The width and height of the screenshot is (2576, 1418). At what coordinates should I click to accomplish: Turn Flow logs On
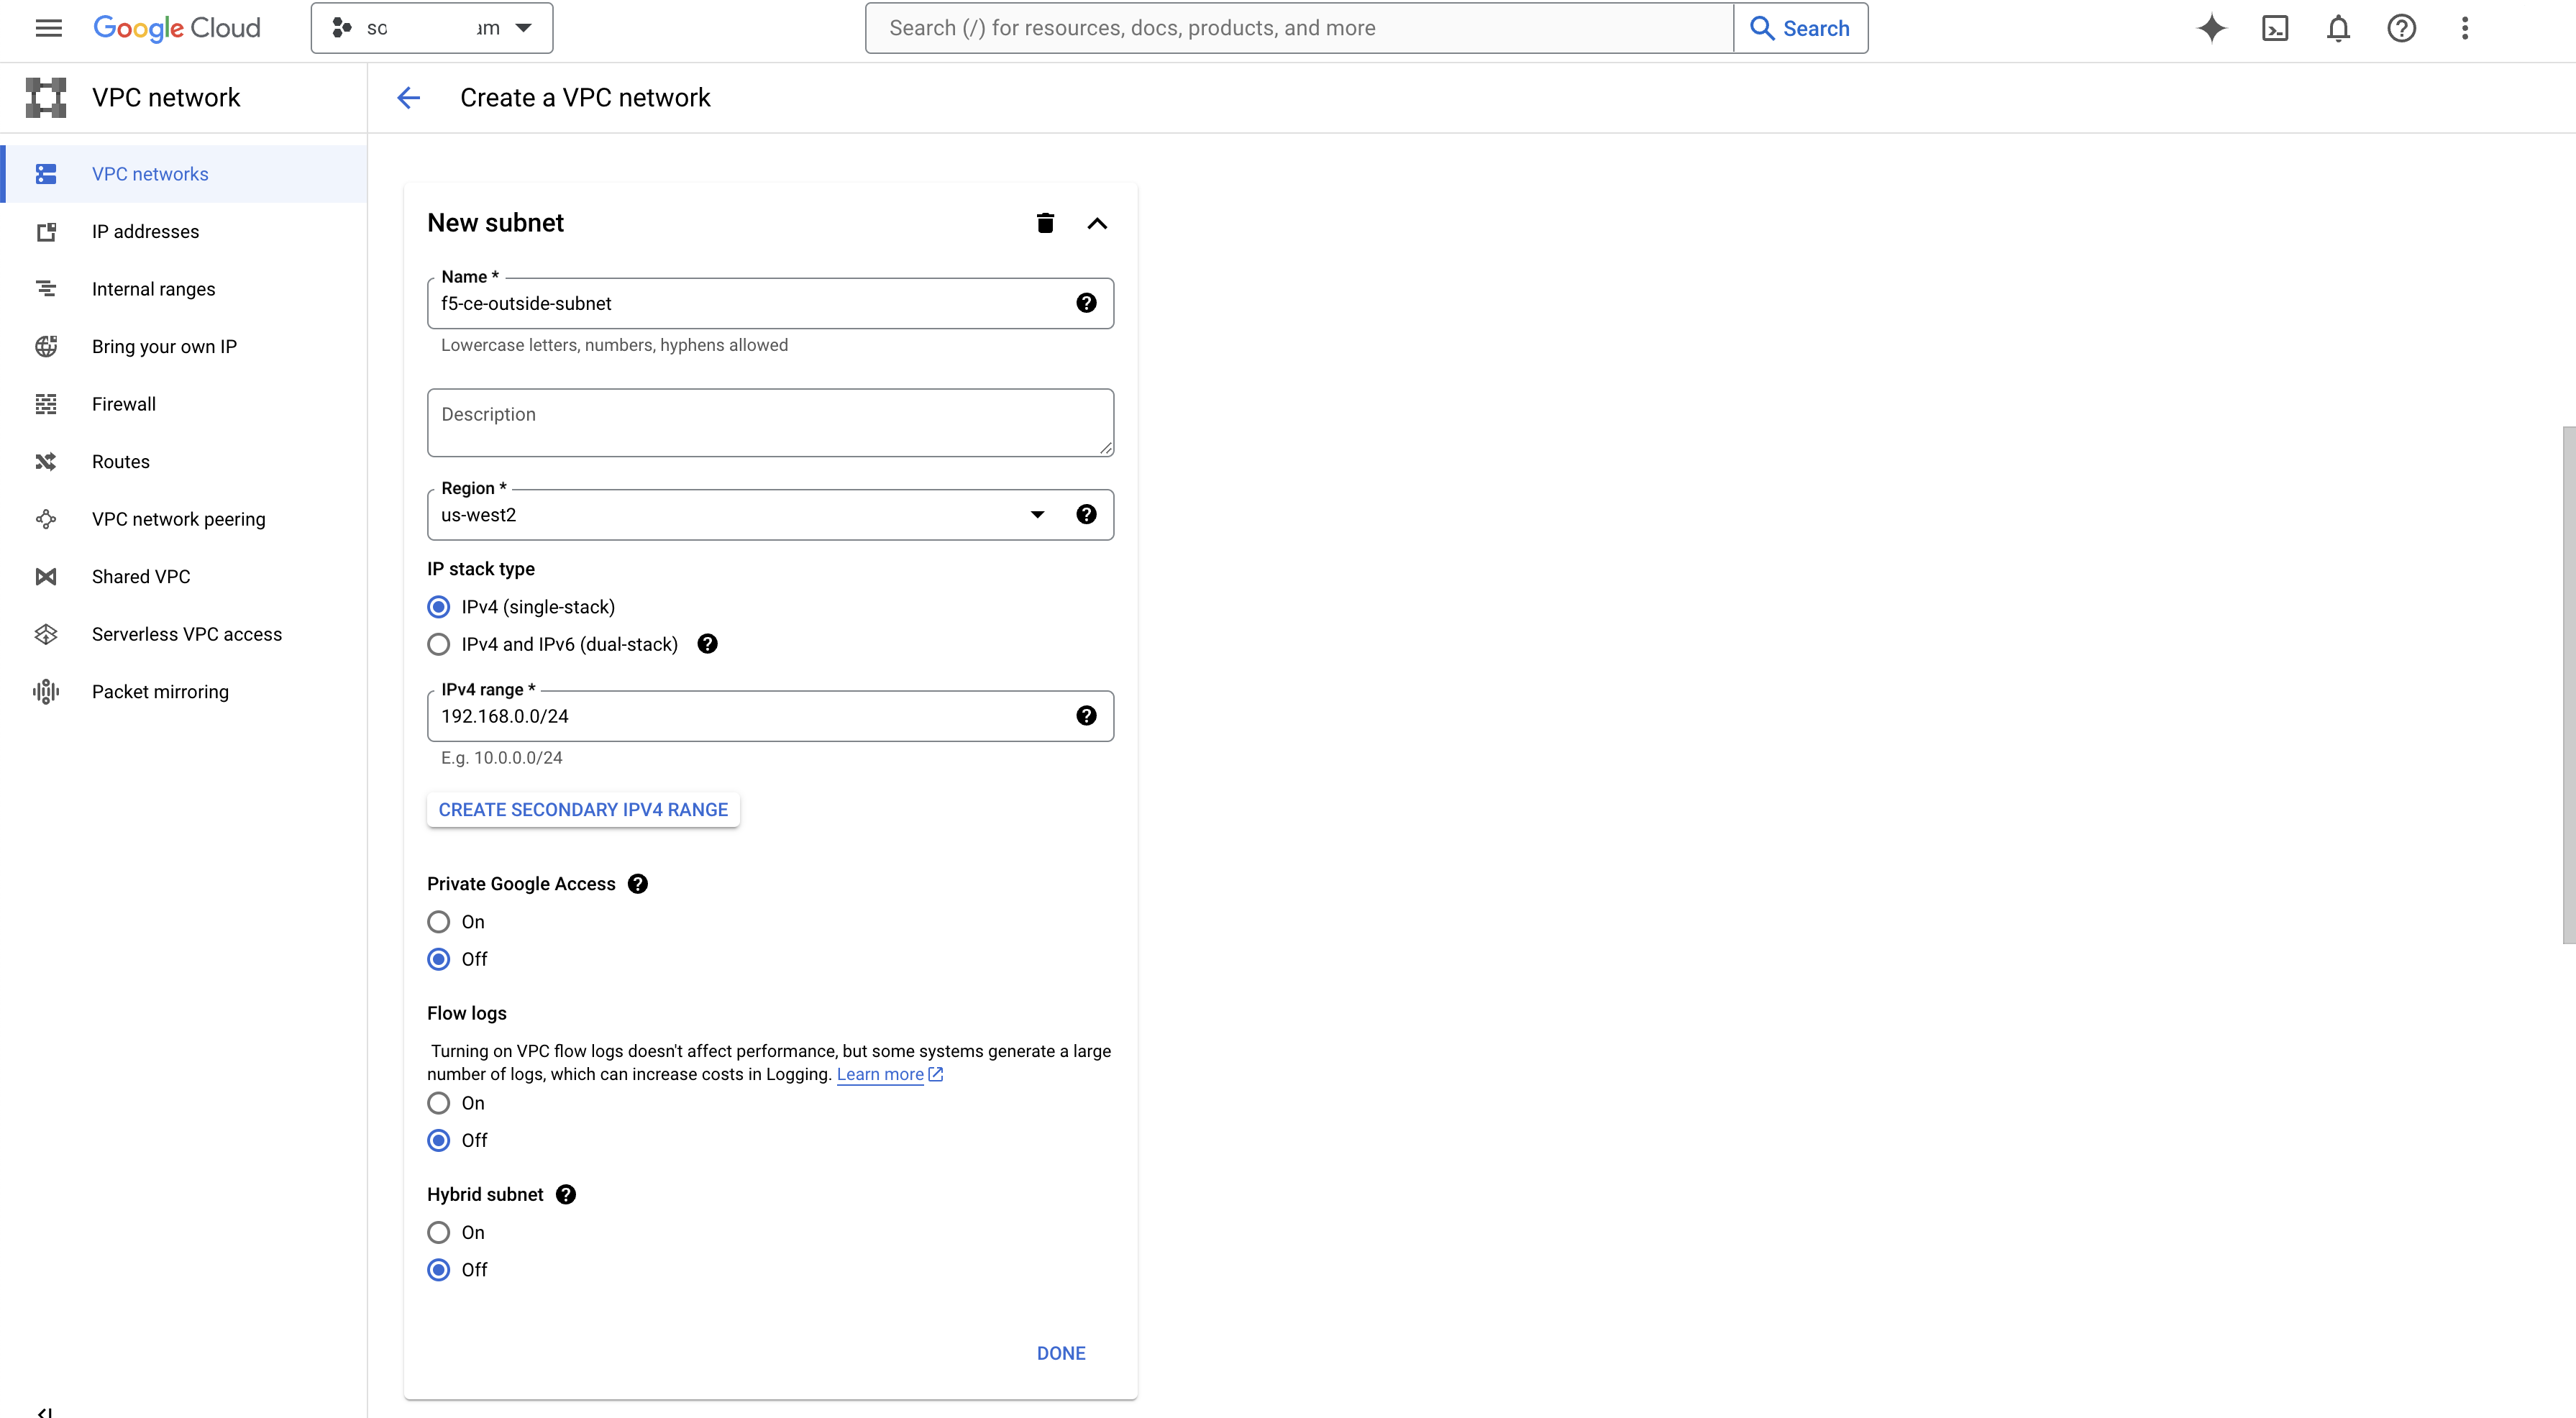click(x=439, y=1103)
